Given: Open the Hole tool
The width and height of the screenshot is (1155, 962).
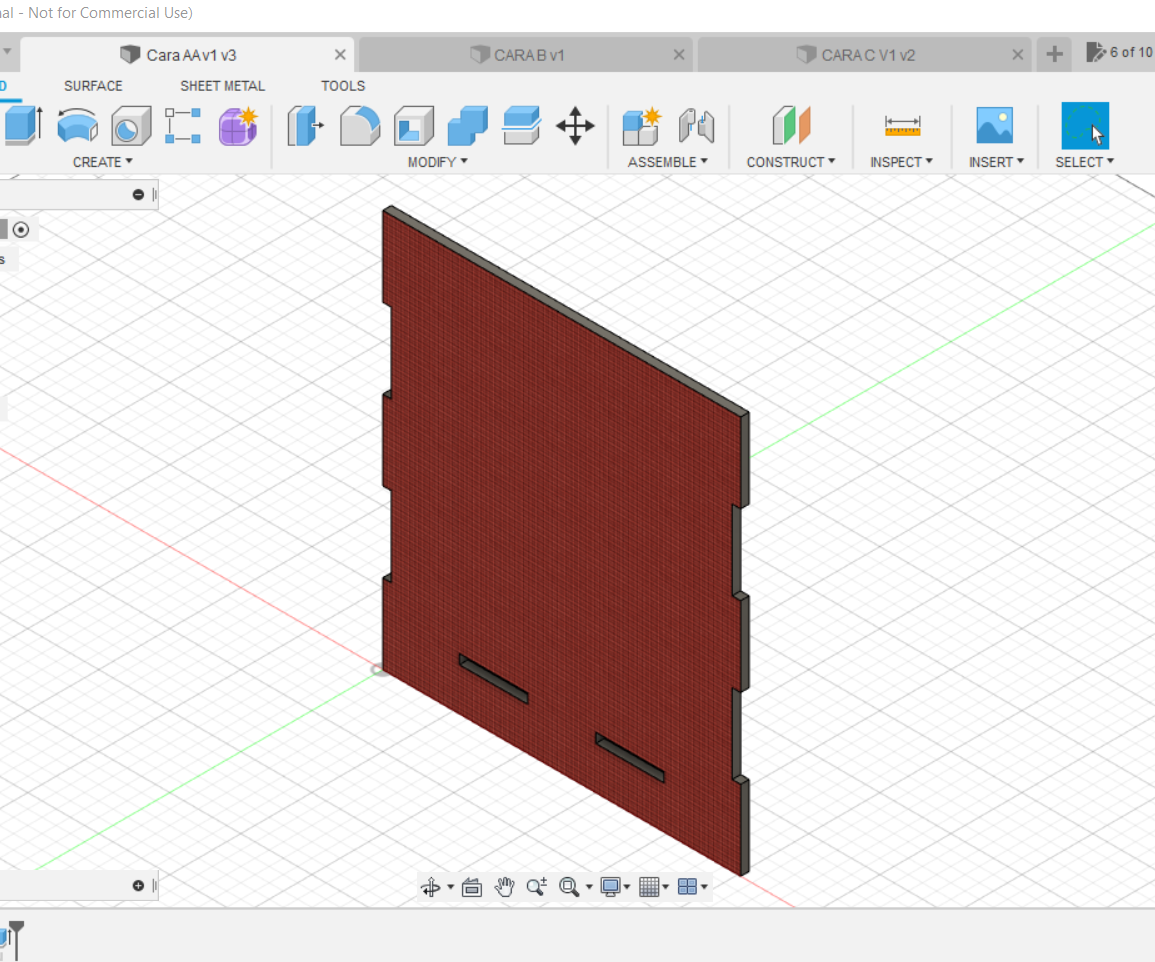Looking at the screenshot, I should point(131,126).
